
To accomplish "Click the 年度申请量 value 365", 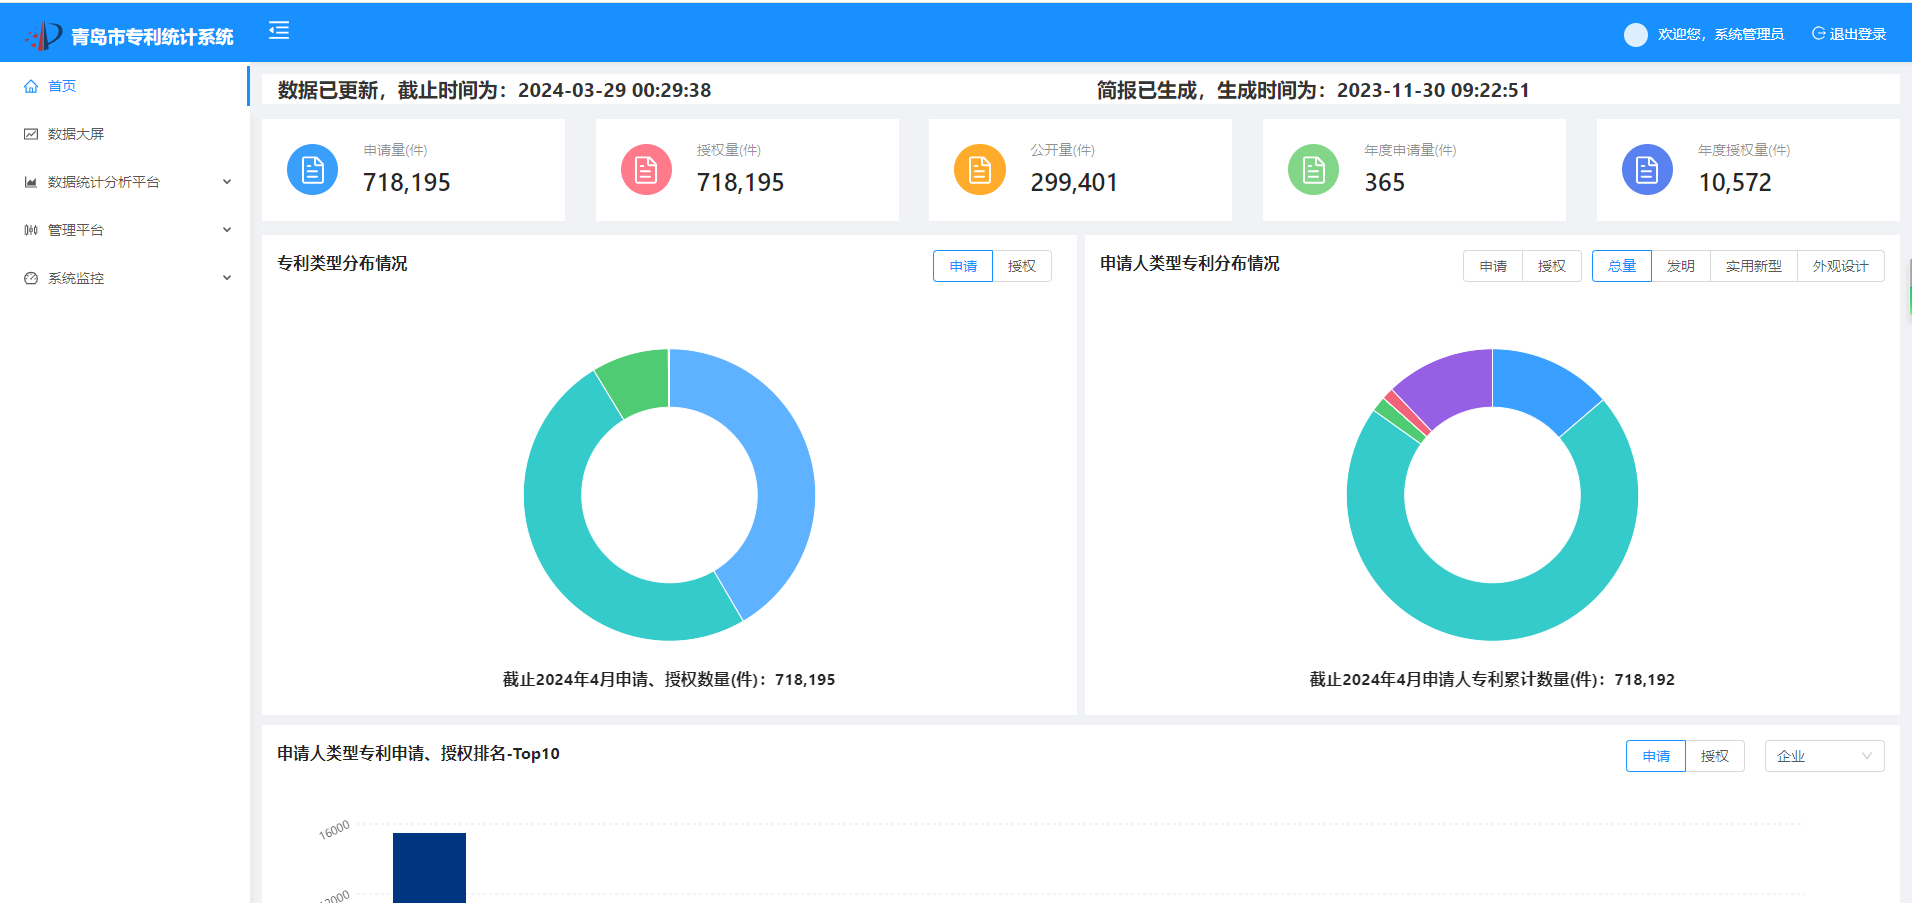I will pyautogui.click(x=1385, y=182).
